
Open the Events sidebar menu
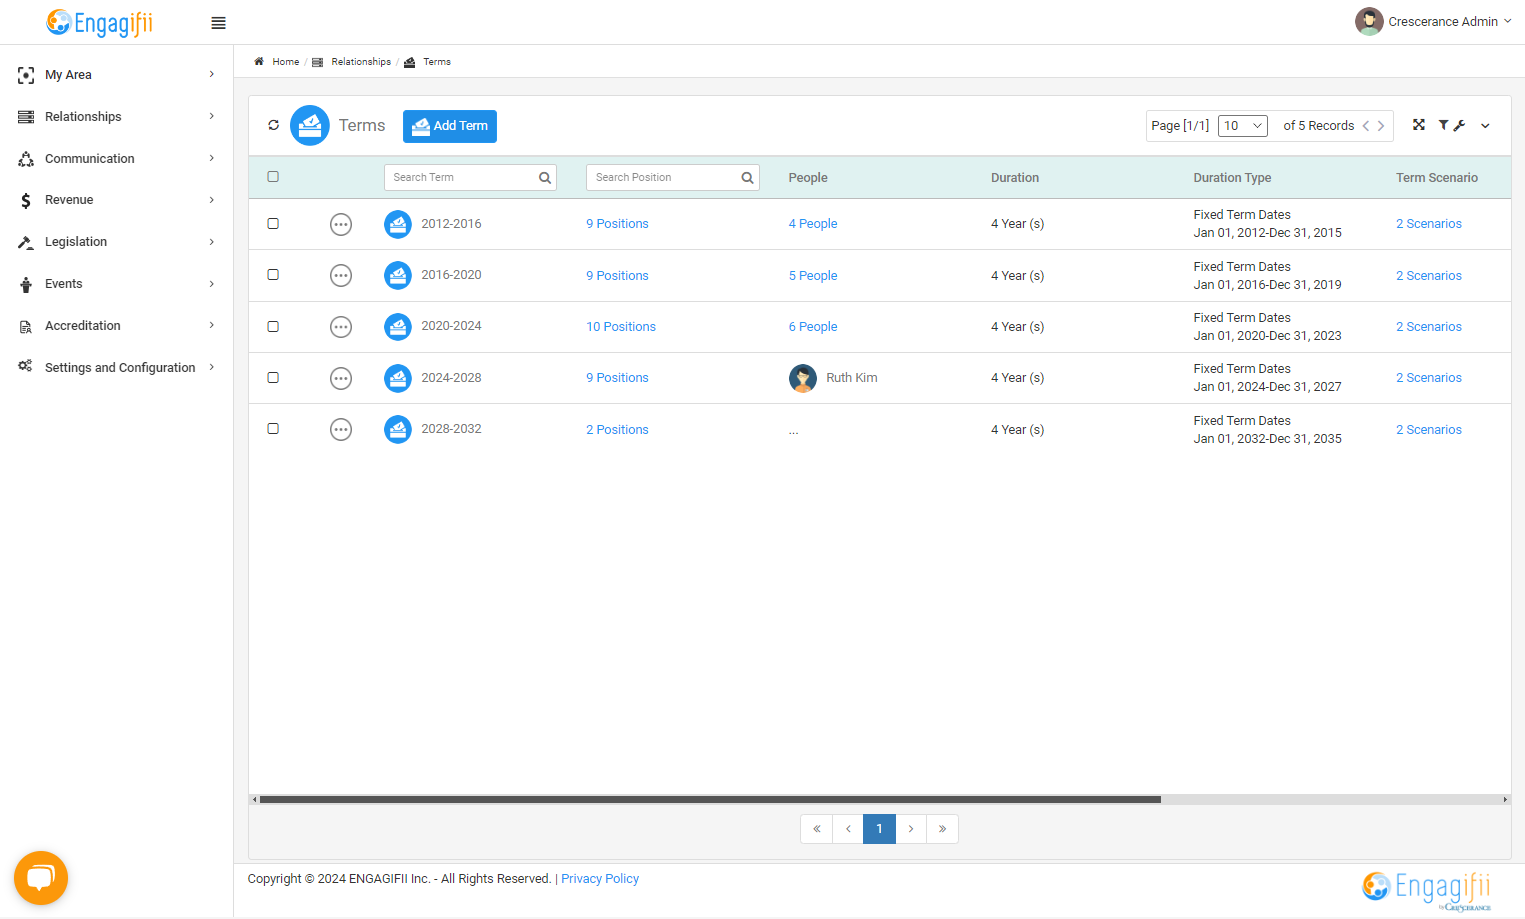tap(117, 284)
